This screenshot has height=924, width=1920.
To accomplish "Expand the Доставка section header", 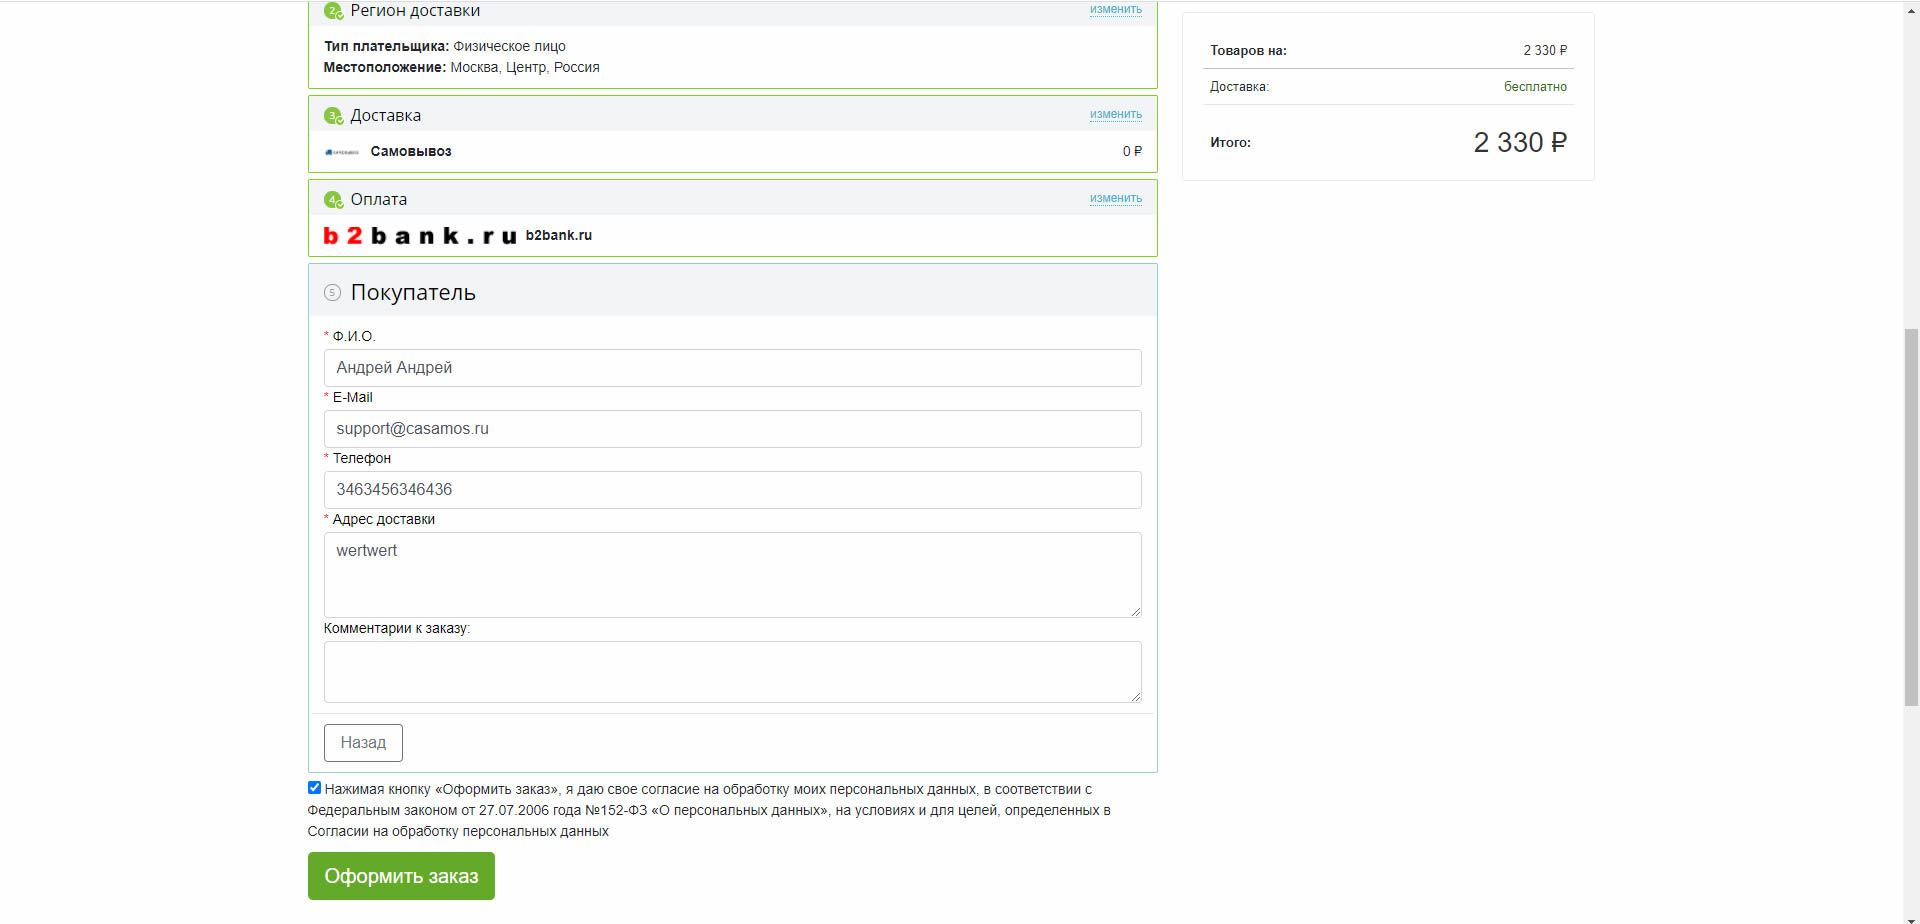I will pyautogui.click(x=700, y=115).
